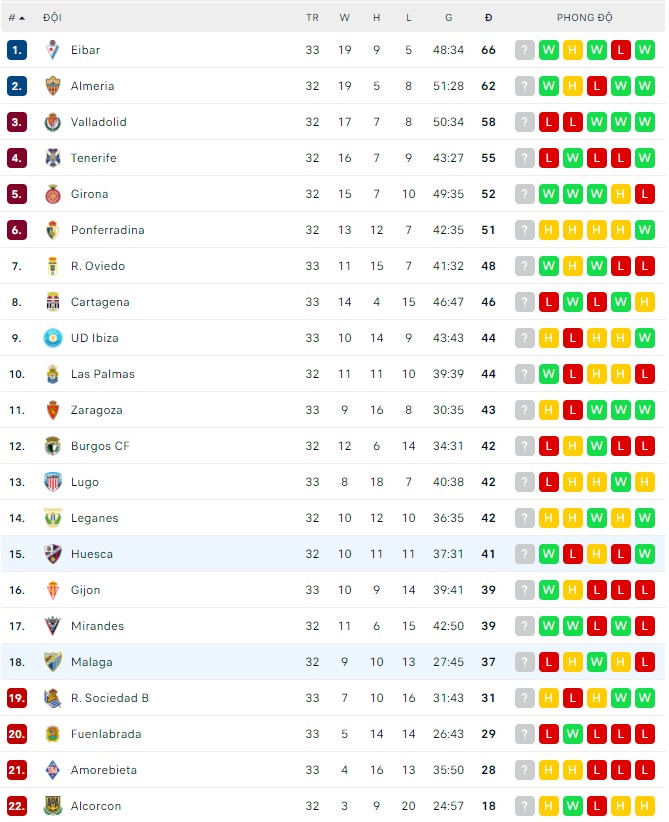669x822 pixels.
Task: Click the Eibar club crest
Action: pyautogui.click(x=52, y=50)
